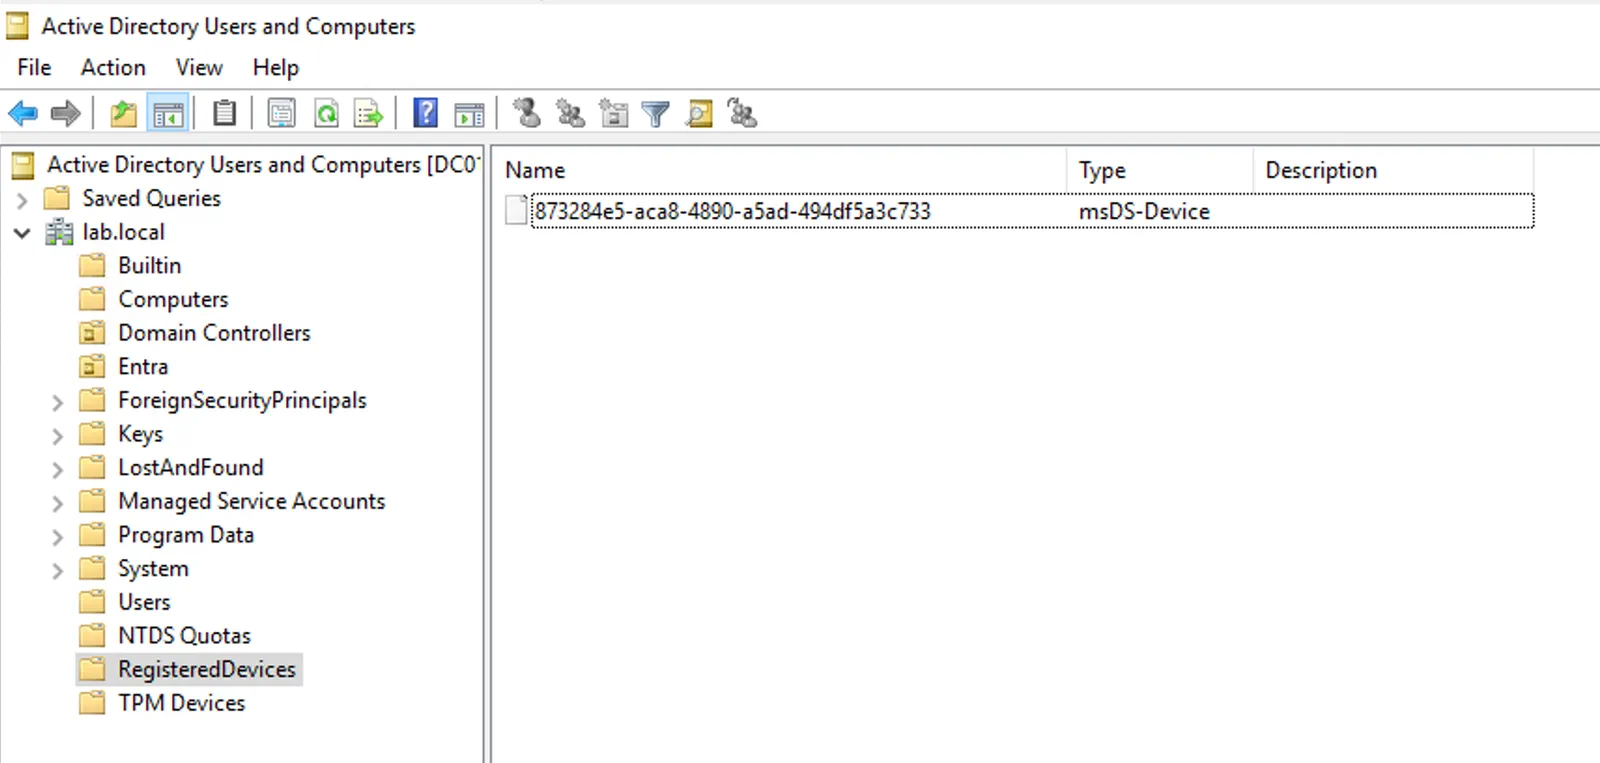Viewport: 1600px width, 763px height.
Task: Select the Program Data tree item
Action: [186, 535]
